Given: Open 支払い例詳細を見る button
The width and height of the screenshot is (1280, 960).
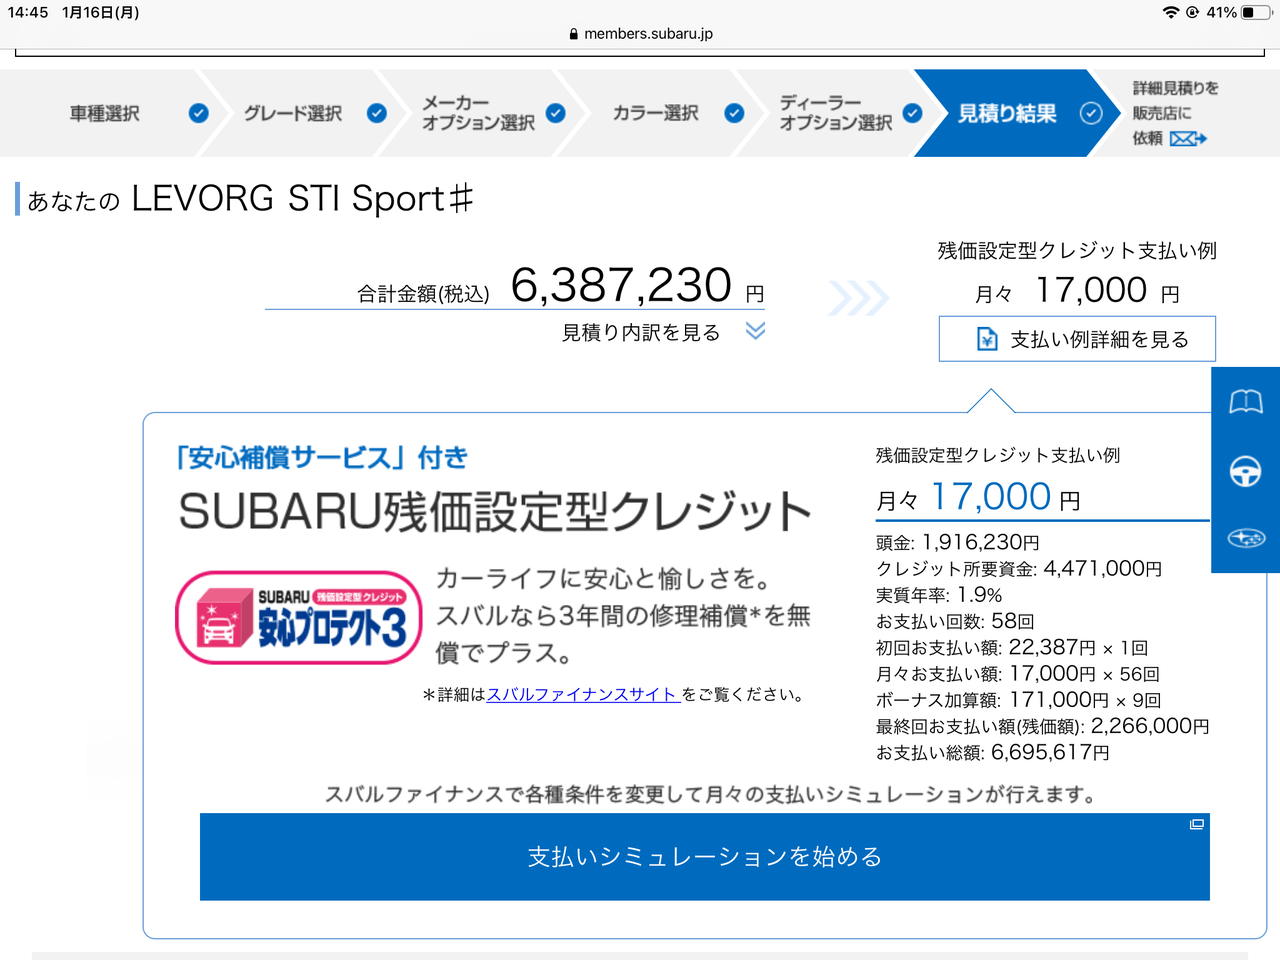Looking at the screenshot, I should click(1077, 339).
